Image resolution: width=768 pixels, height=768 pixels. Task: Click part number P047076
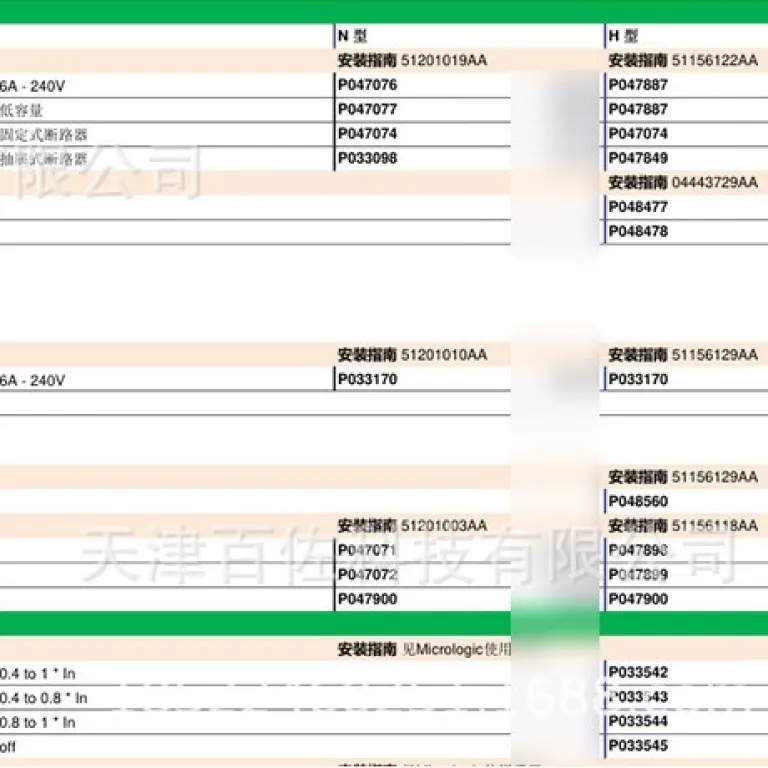tap(367, 85)
